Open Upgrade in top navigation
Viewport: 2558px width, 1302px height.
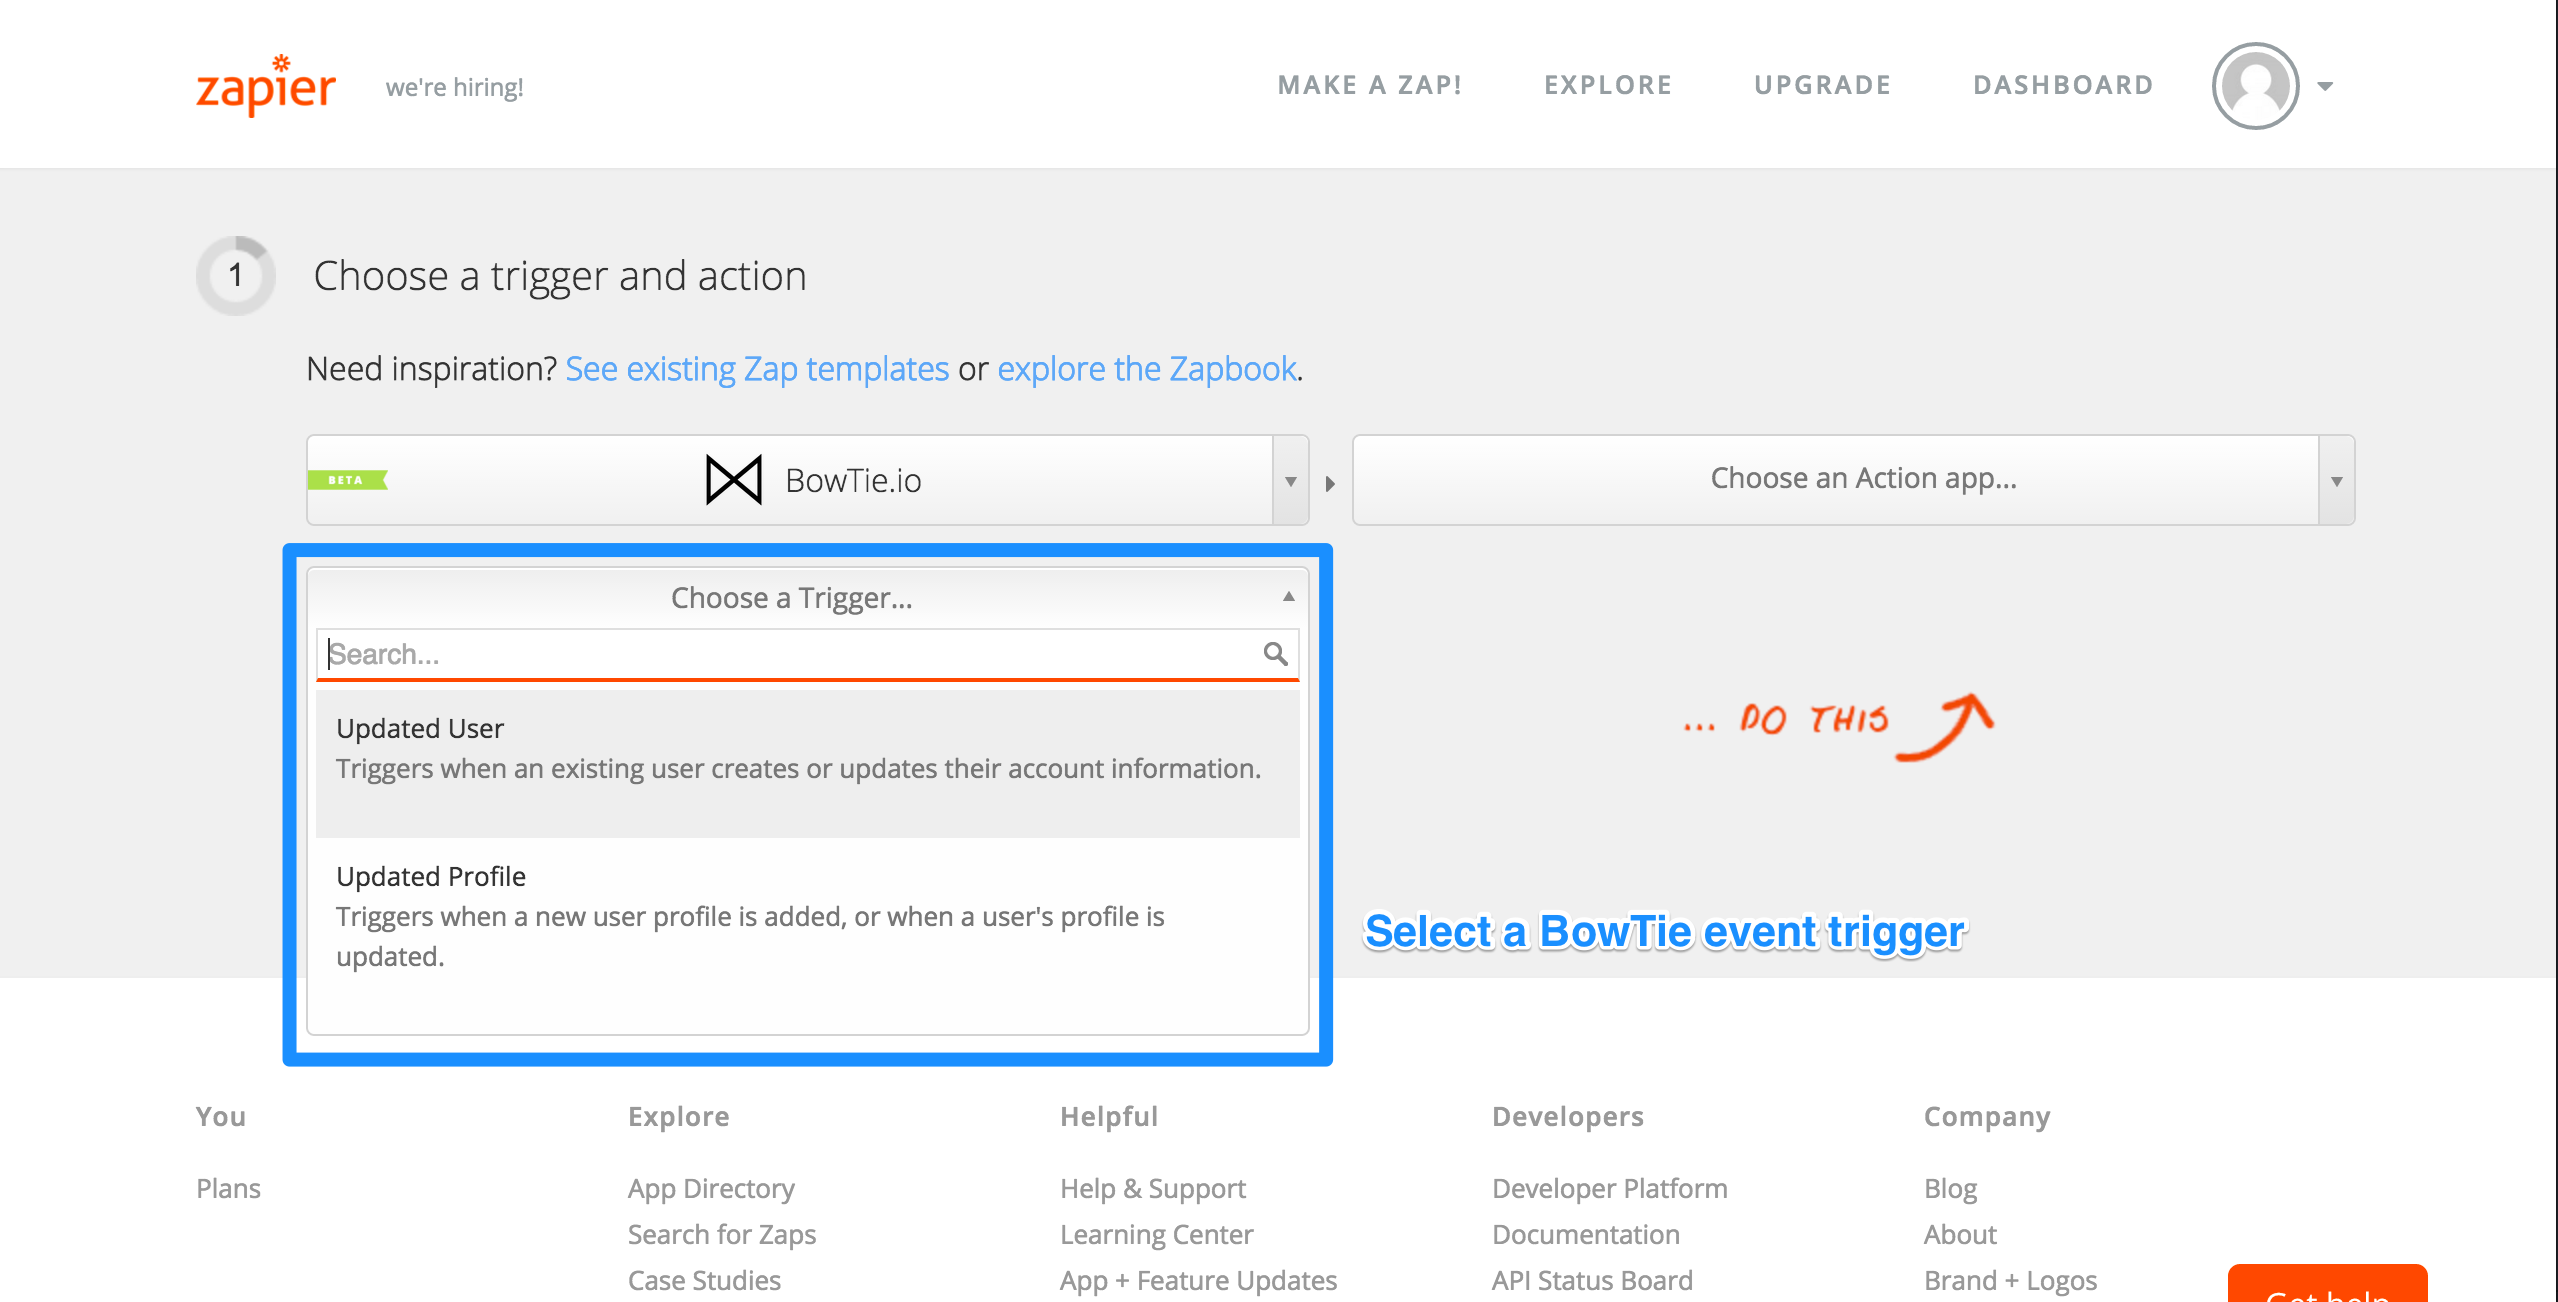(1822, 85)
